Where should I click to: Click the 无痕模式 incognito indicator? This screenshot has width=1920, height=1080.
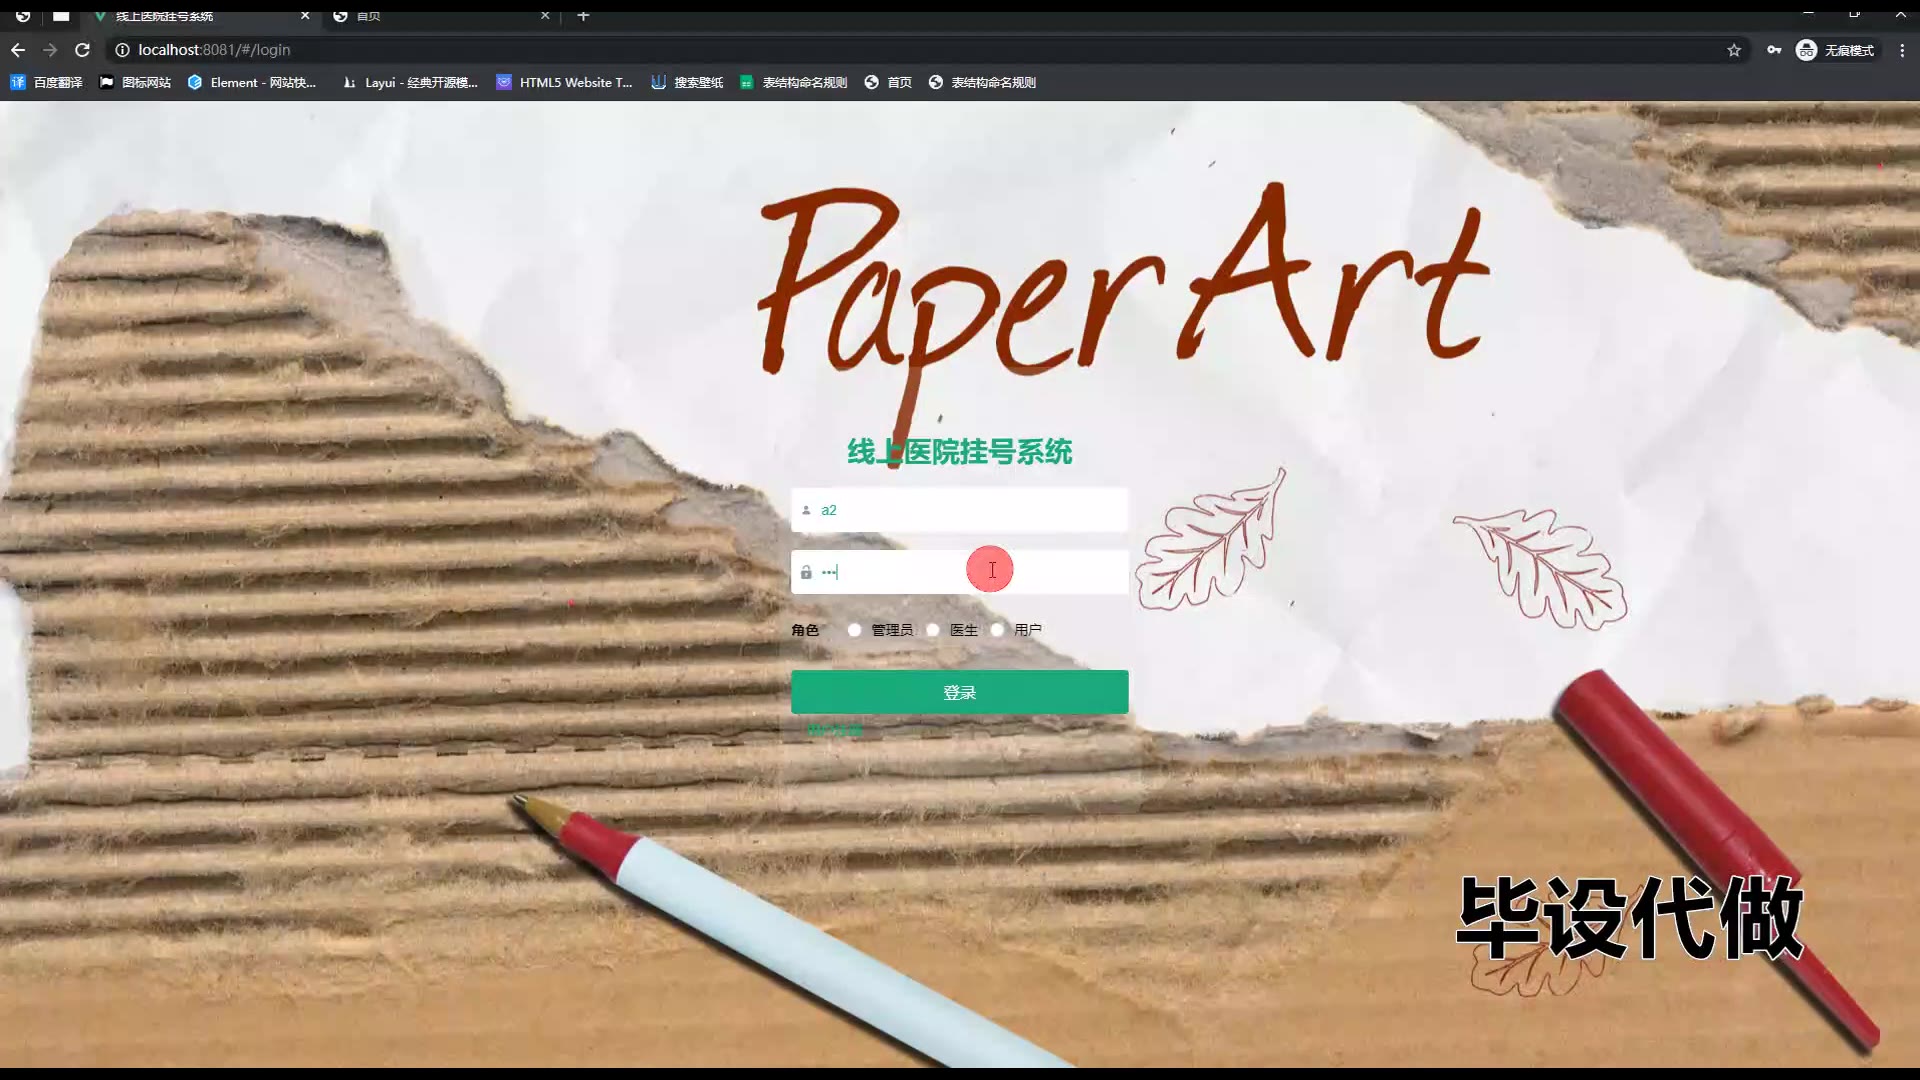click(x=1836, y=50)
